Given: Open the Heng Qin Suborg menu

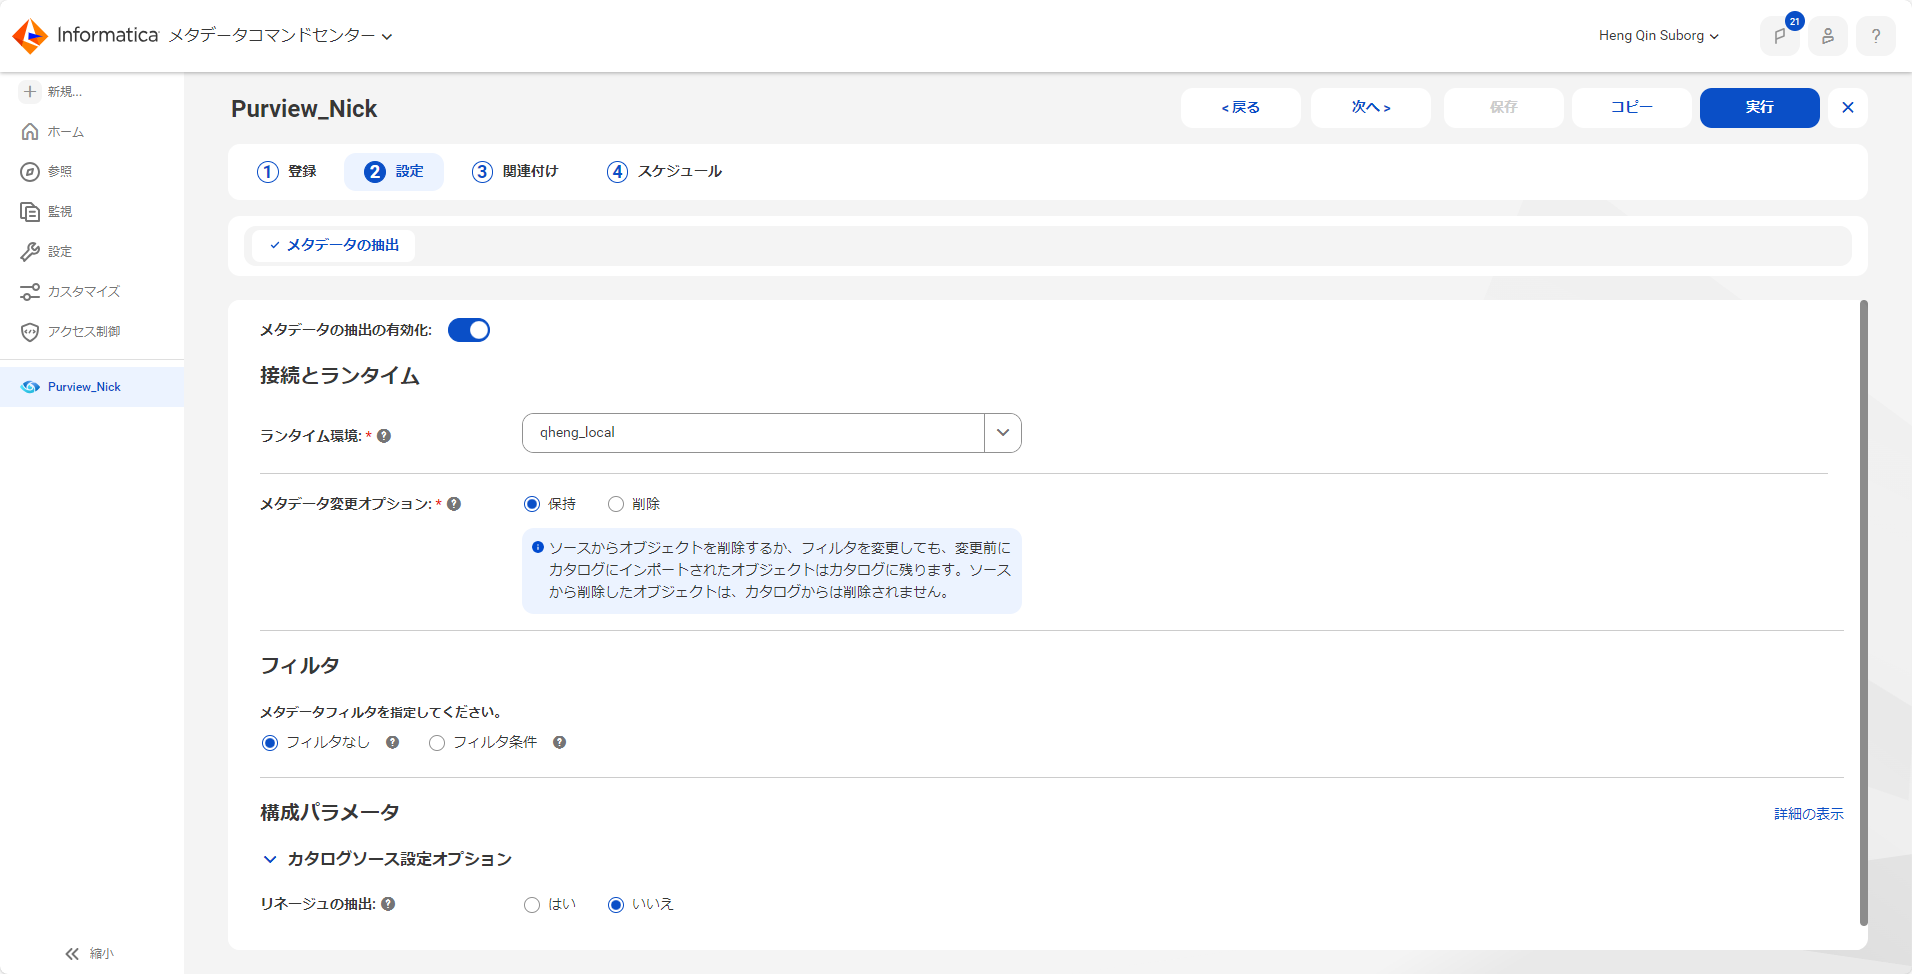Looking at the screenshot, I should (1659, 36).
